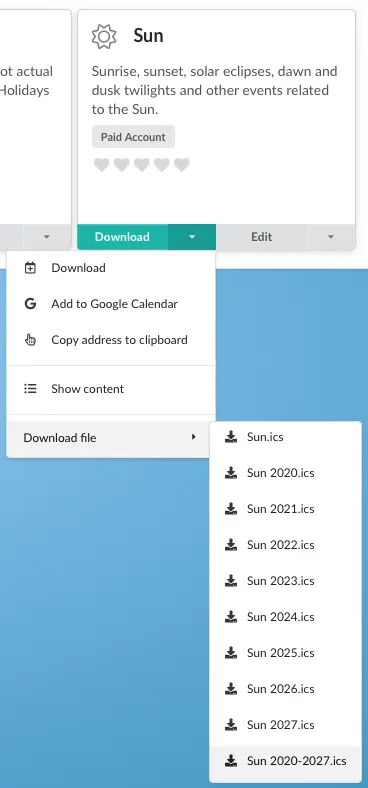This screenshot has width=368, height=788.
Task: Click download icon next to Sun 2022.ics
Action: 231,545
